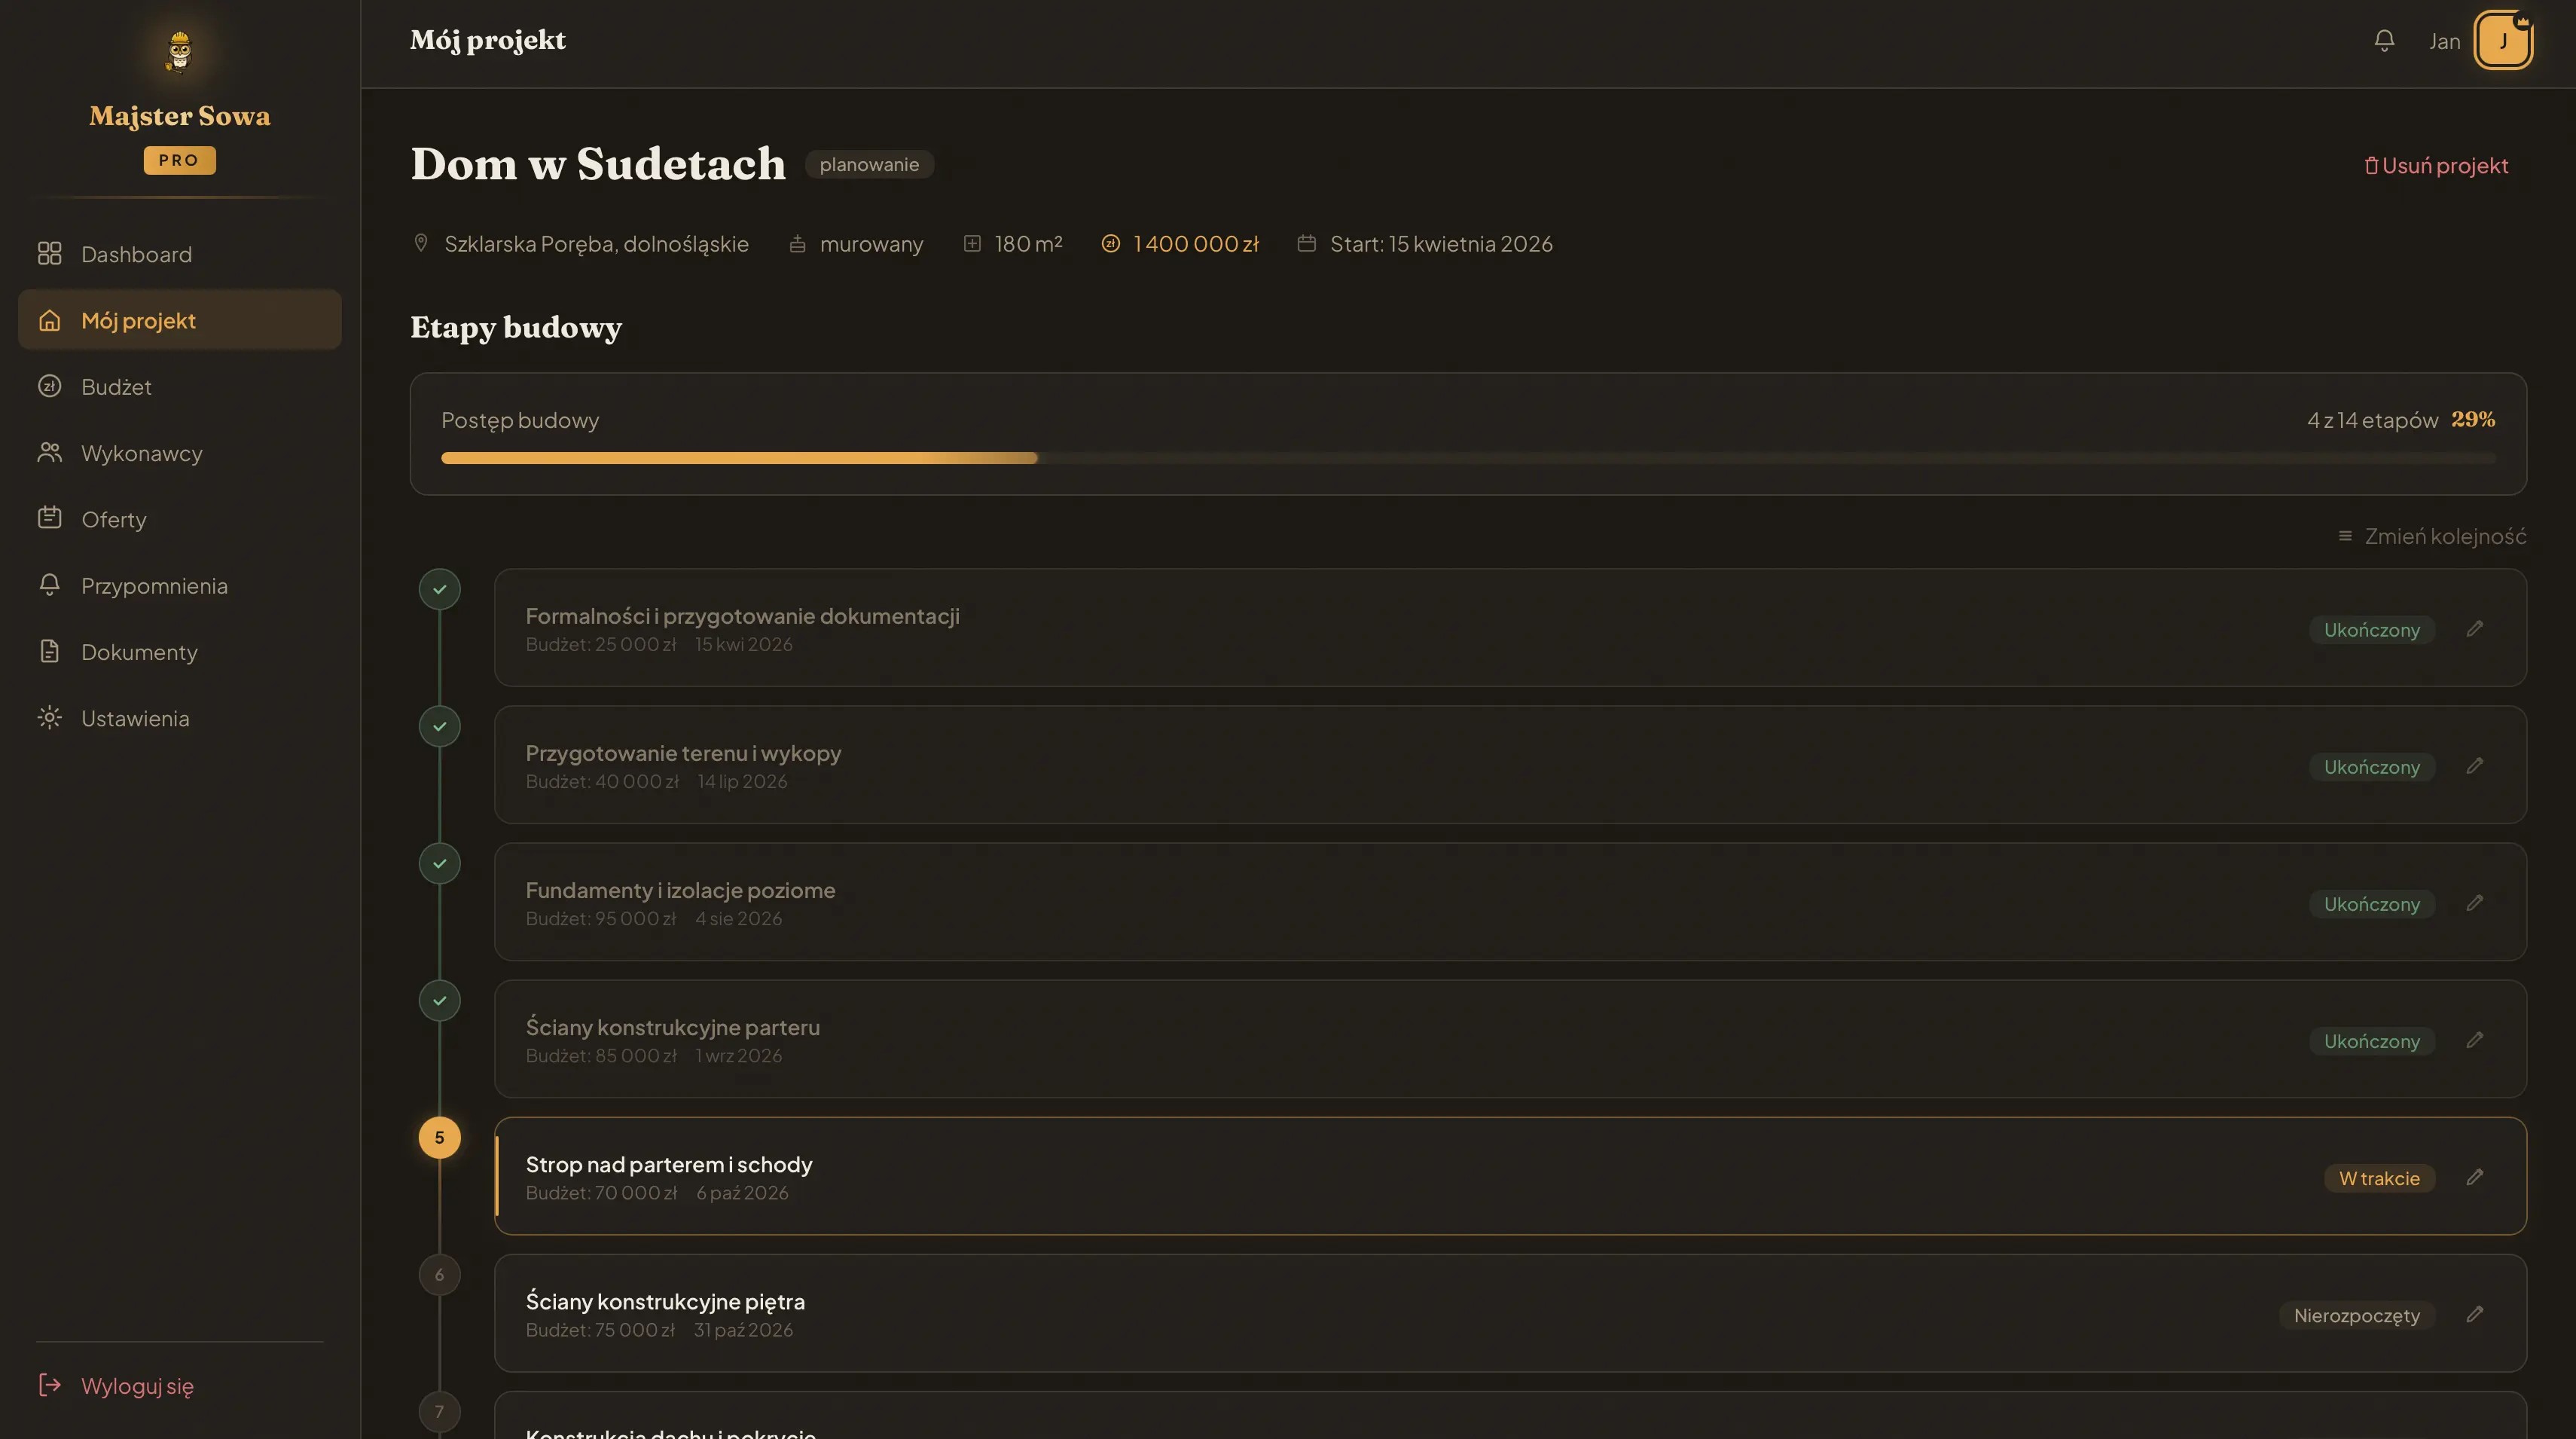Open the Wykonawcy page
Image resolution: width=2576 pixels, height=1439 pixels.
pyautogui.click(x=180, y=453)
